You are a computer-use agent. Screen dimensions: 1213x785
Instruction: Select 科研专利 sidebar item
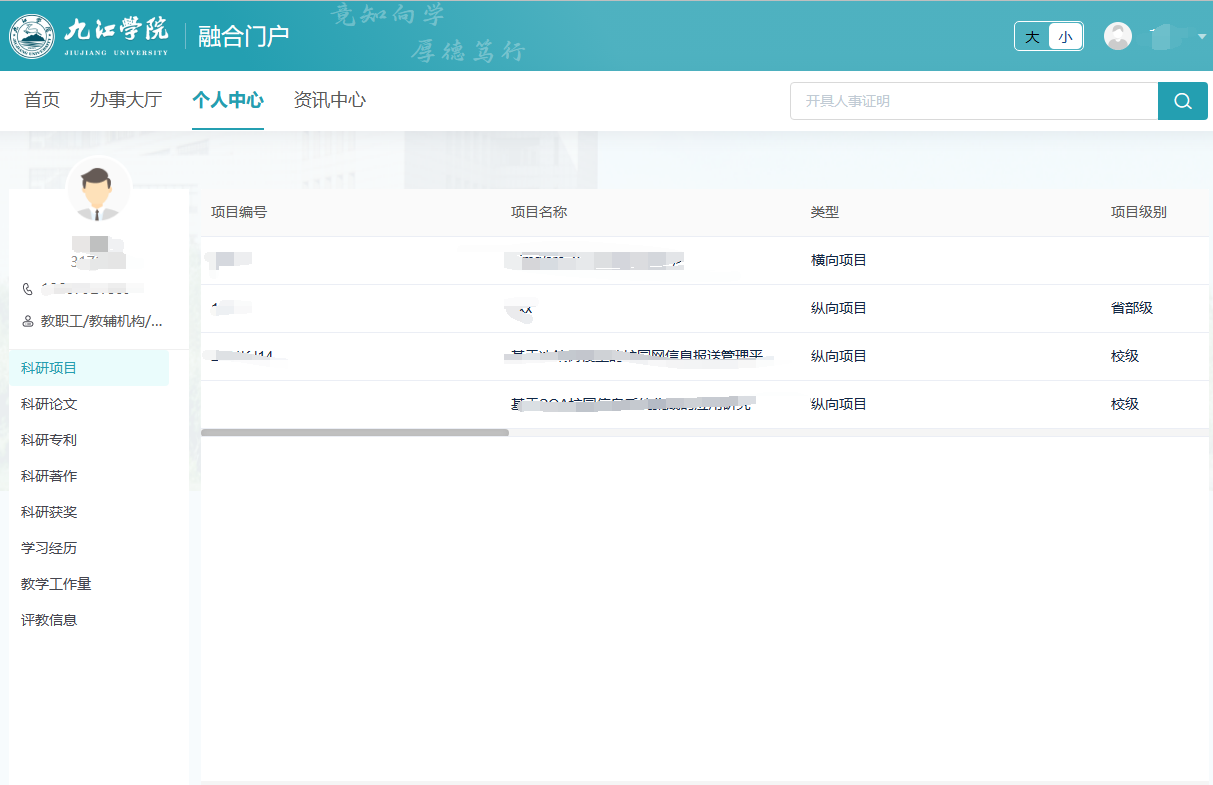click(x=49, y=440)
